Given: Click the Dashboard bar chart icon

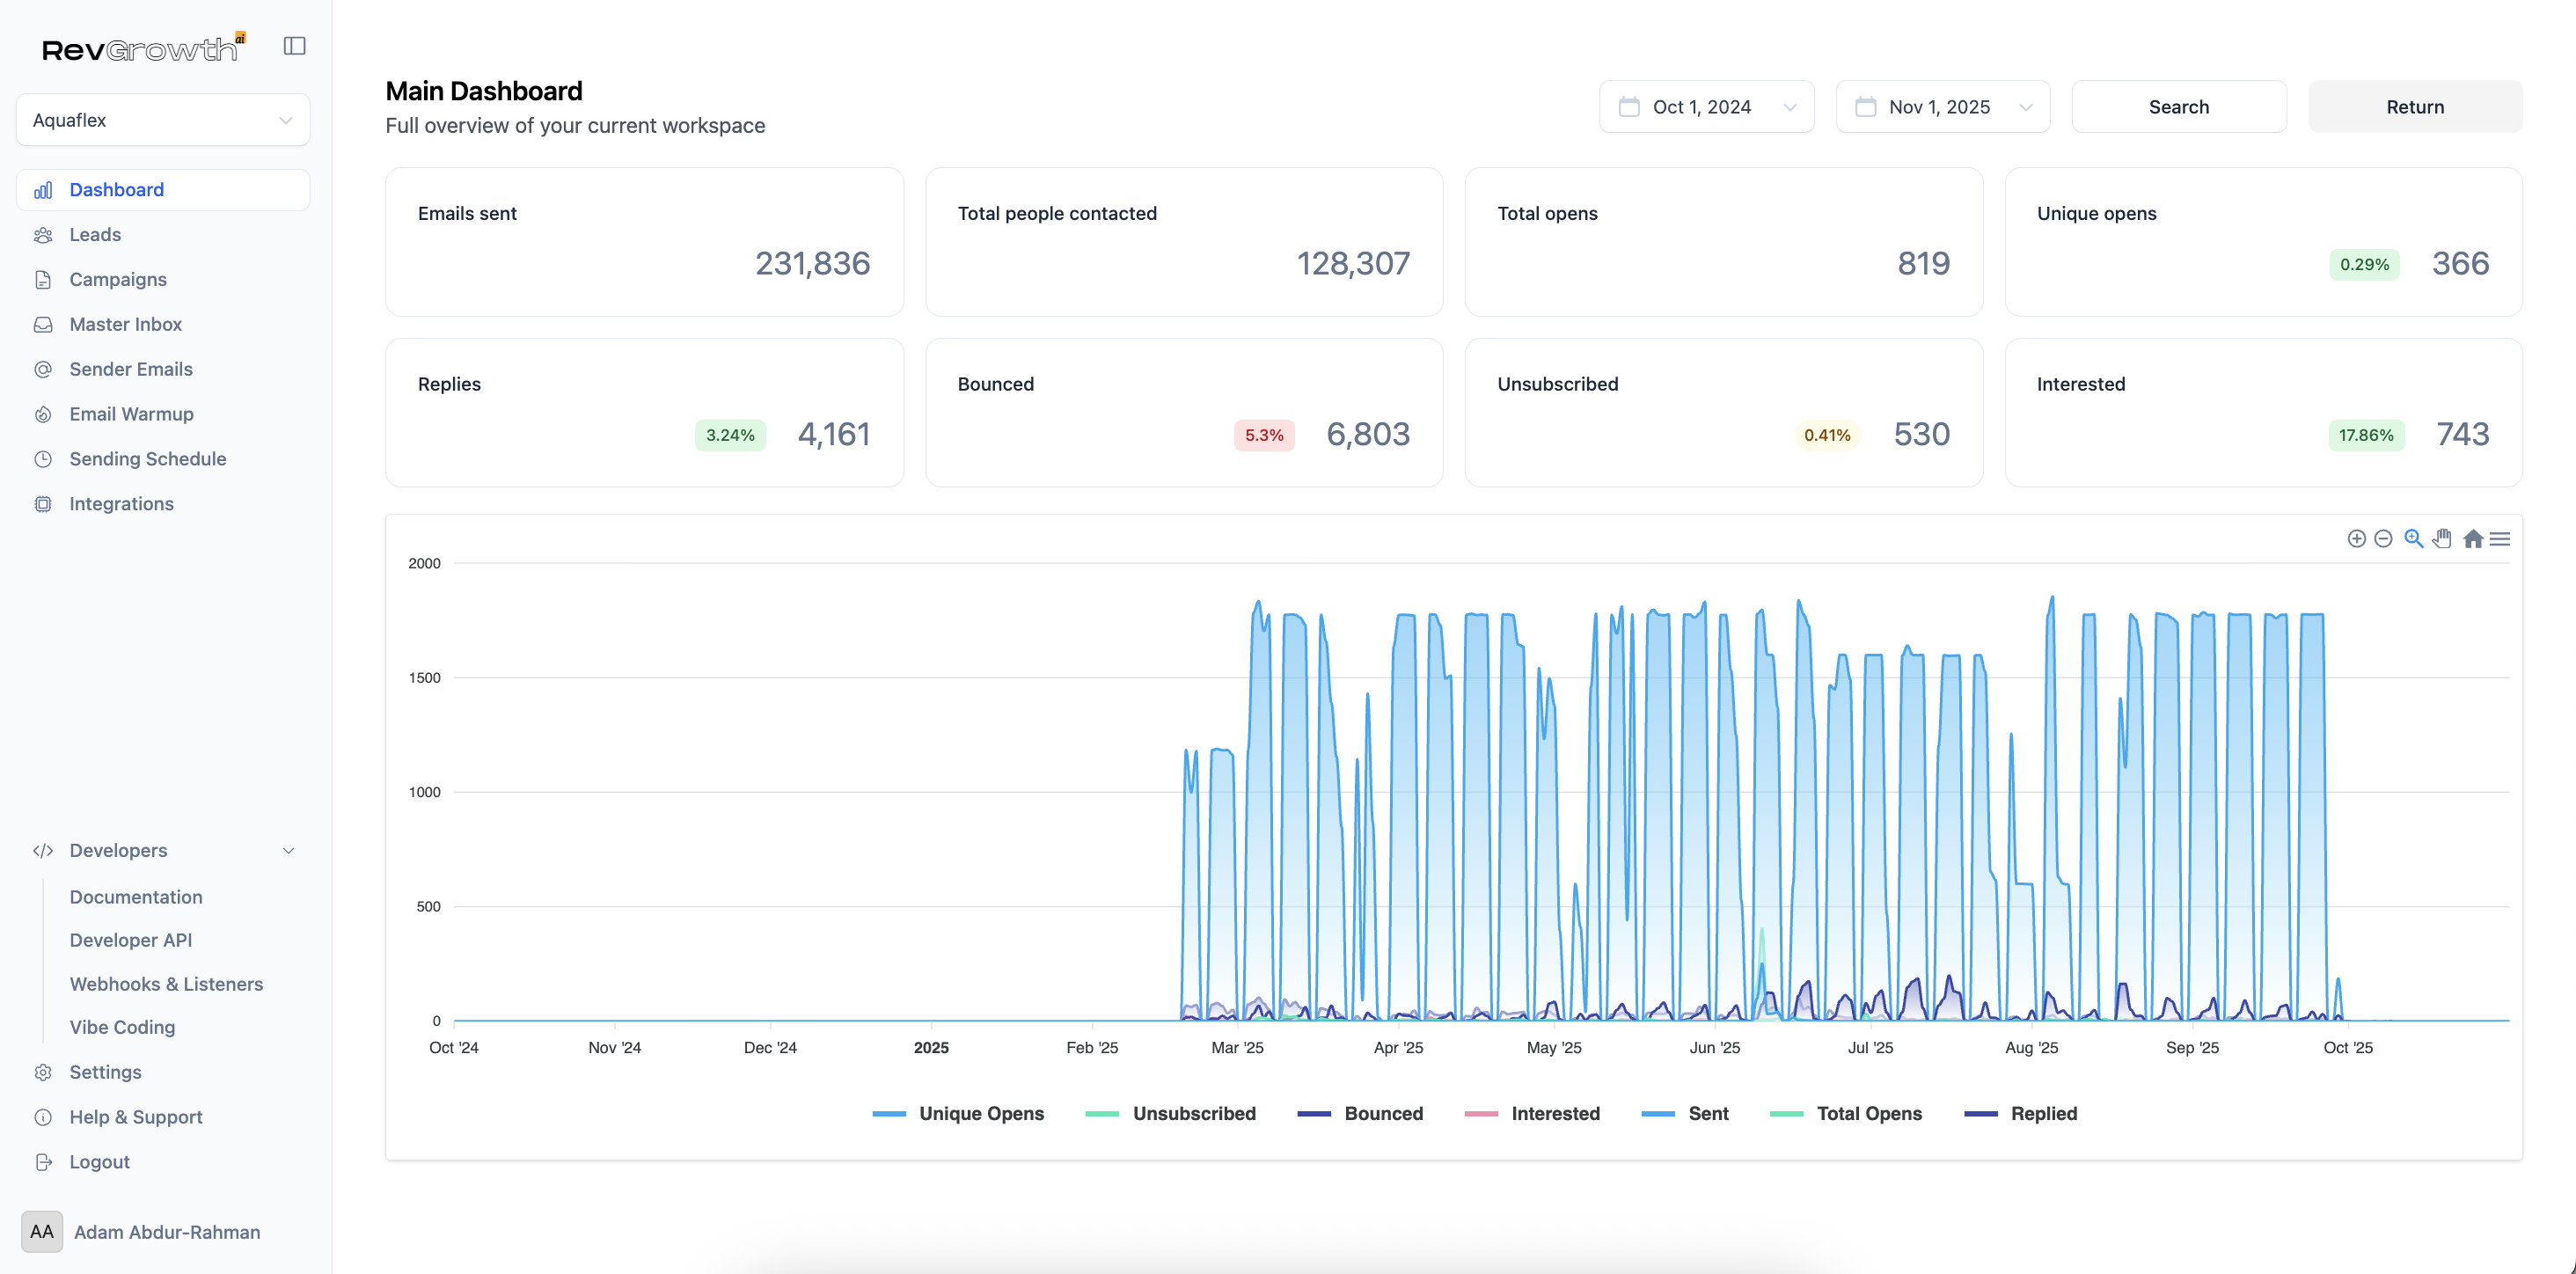Looking at the screenshot, I should [x=43, y=190].
